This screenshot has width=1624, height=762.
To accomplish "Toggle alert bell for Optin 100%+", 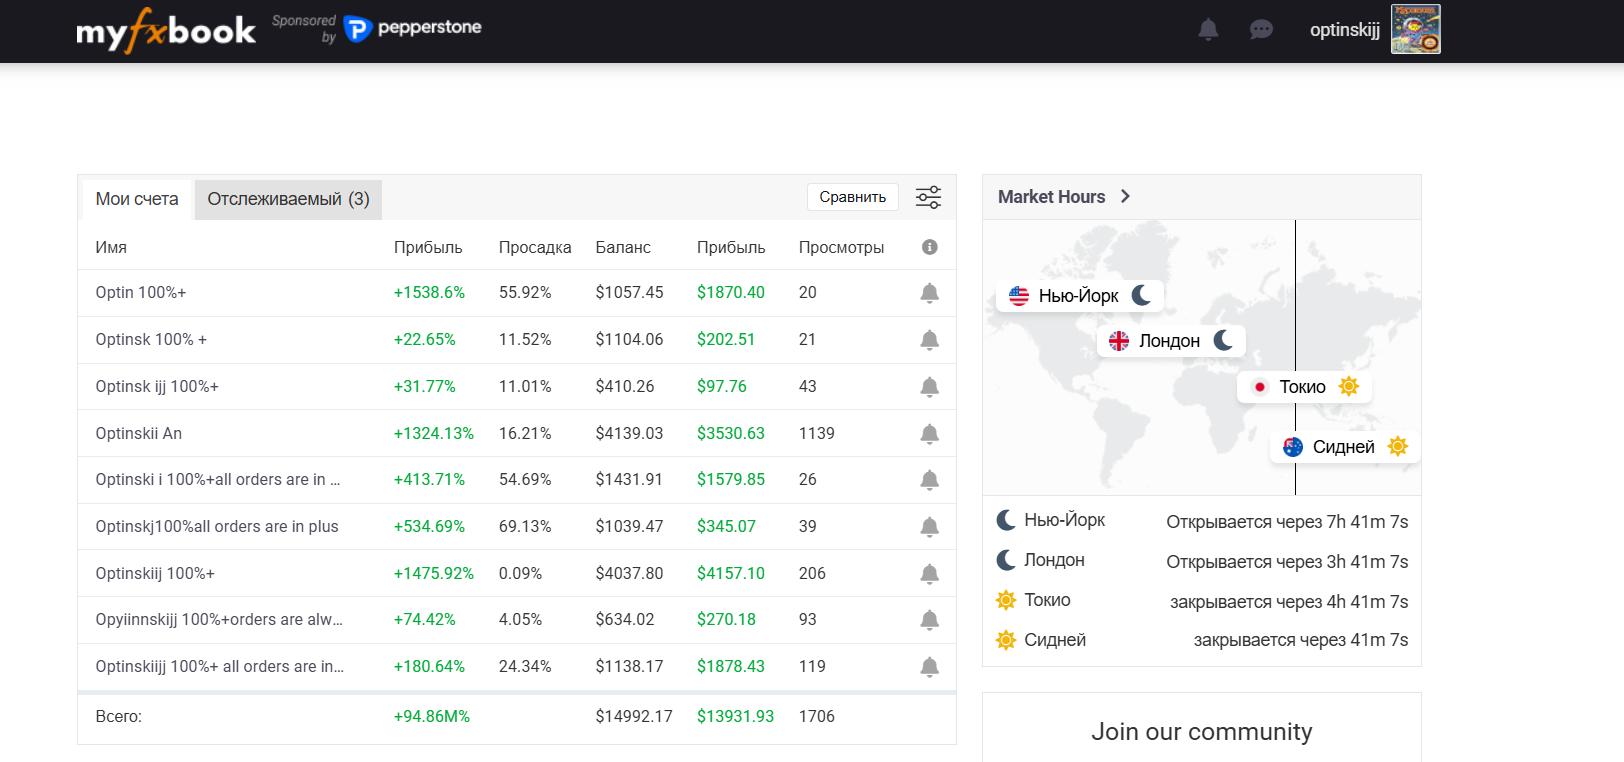I will coord(929,293).
